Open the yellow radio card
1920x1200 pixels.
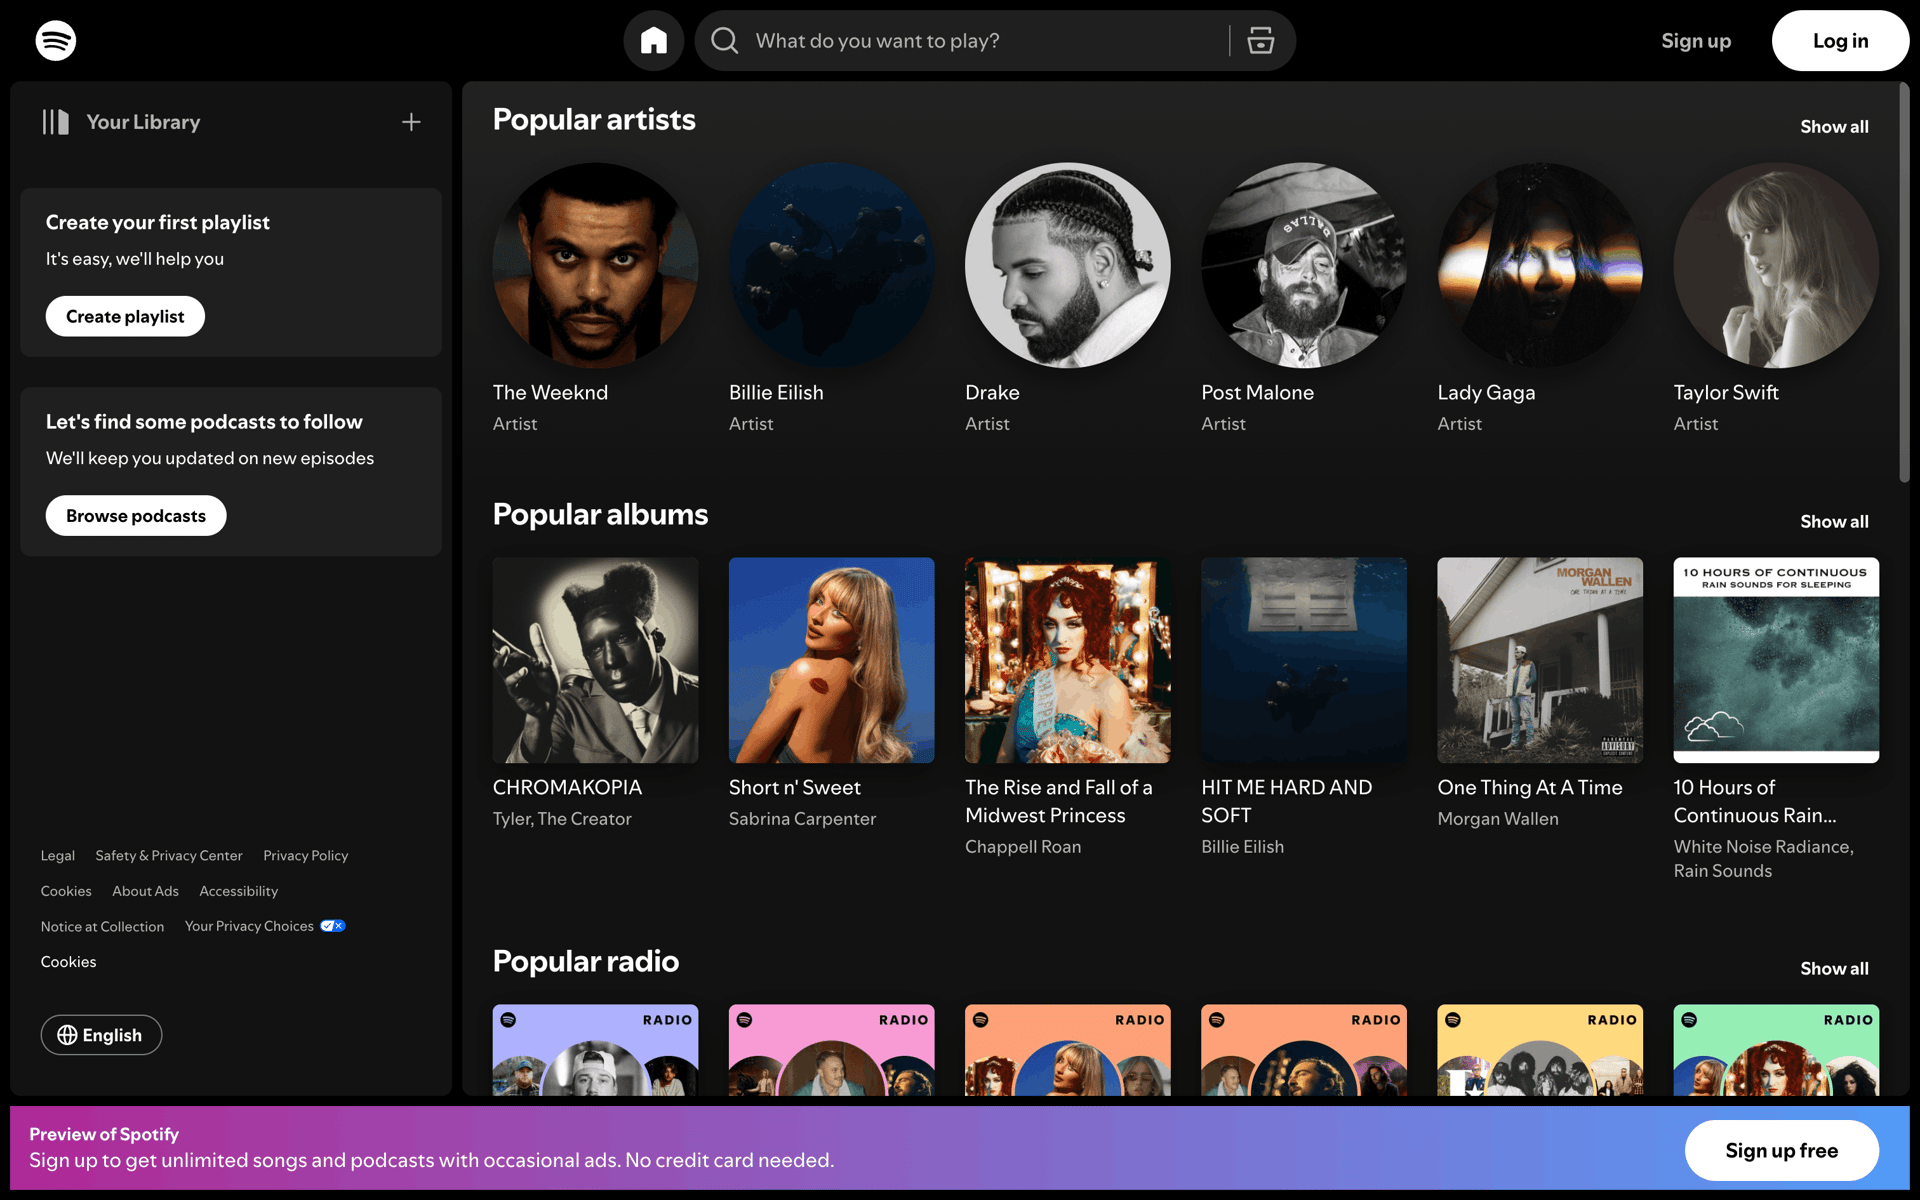pyautogui.click(x=1540, y=1050)
